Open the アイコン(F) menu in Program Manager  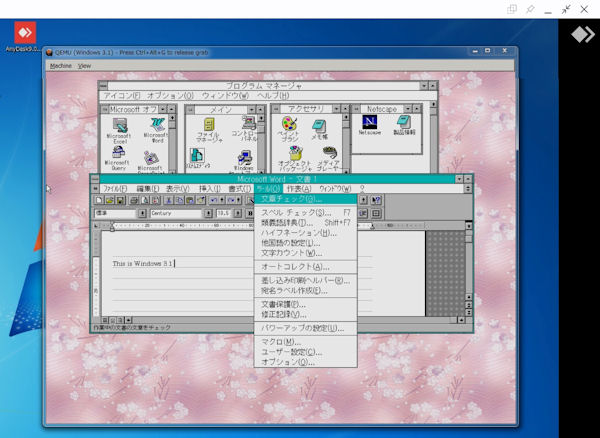pos(122,95)
